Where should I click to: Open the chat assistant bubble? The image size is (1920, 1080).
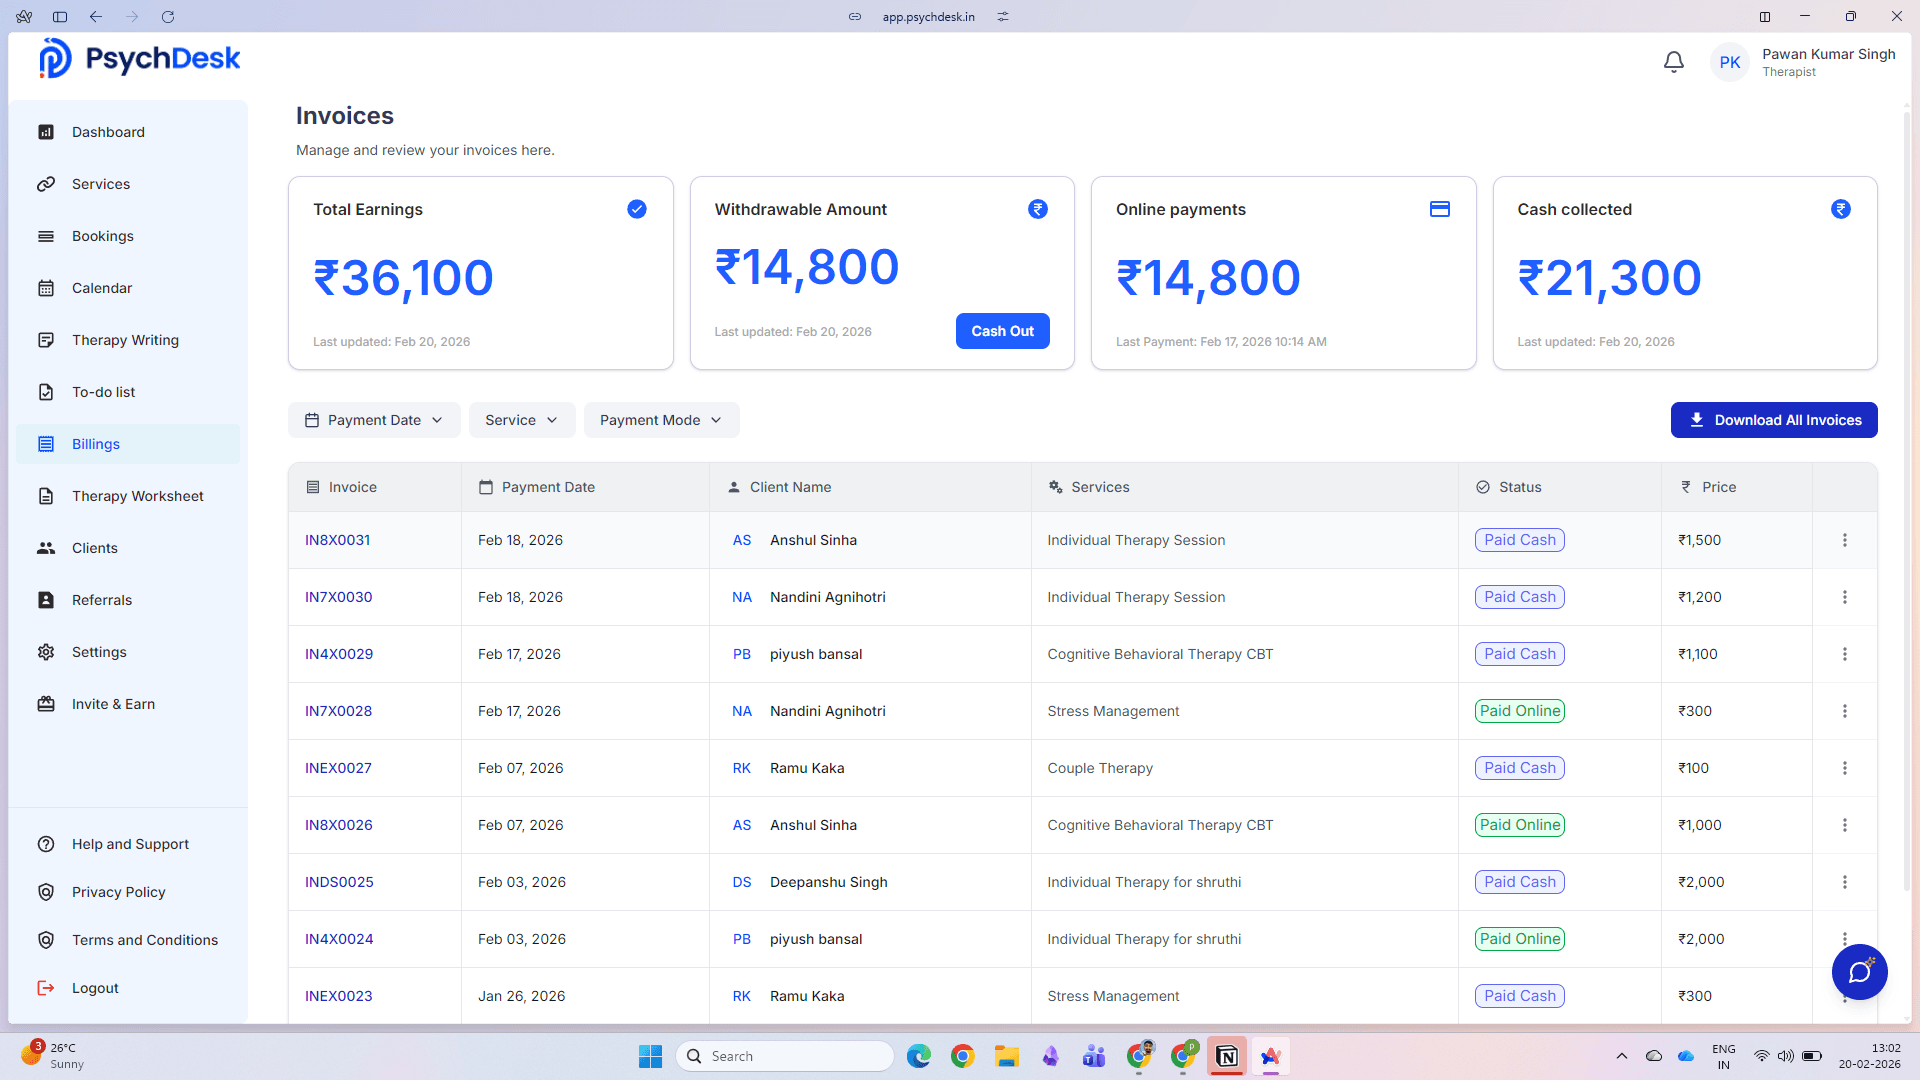click(1859, 972)
